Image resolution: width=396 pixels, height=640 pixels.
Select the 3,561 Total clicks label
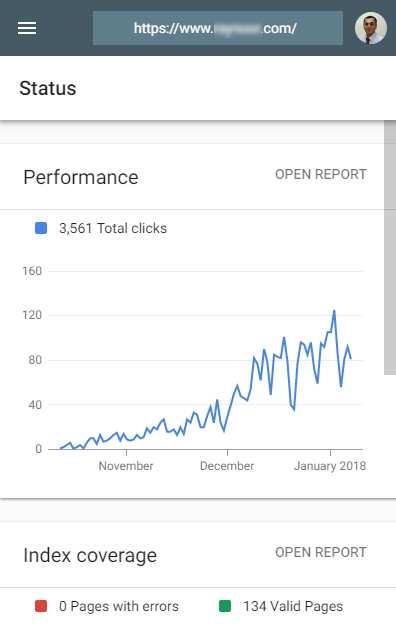[x=113, y=228]
